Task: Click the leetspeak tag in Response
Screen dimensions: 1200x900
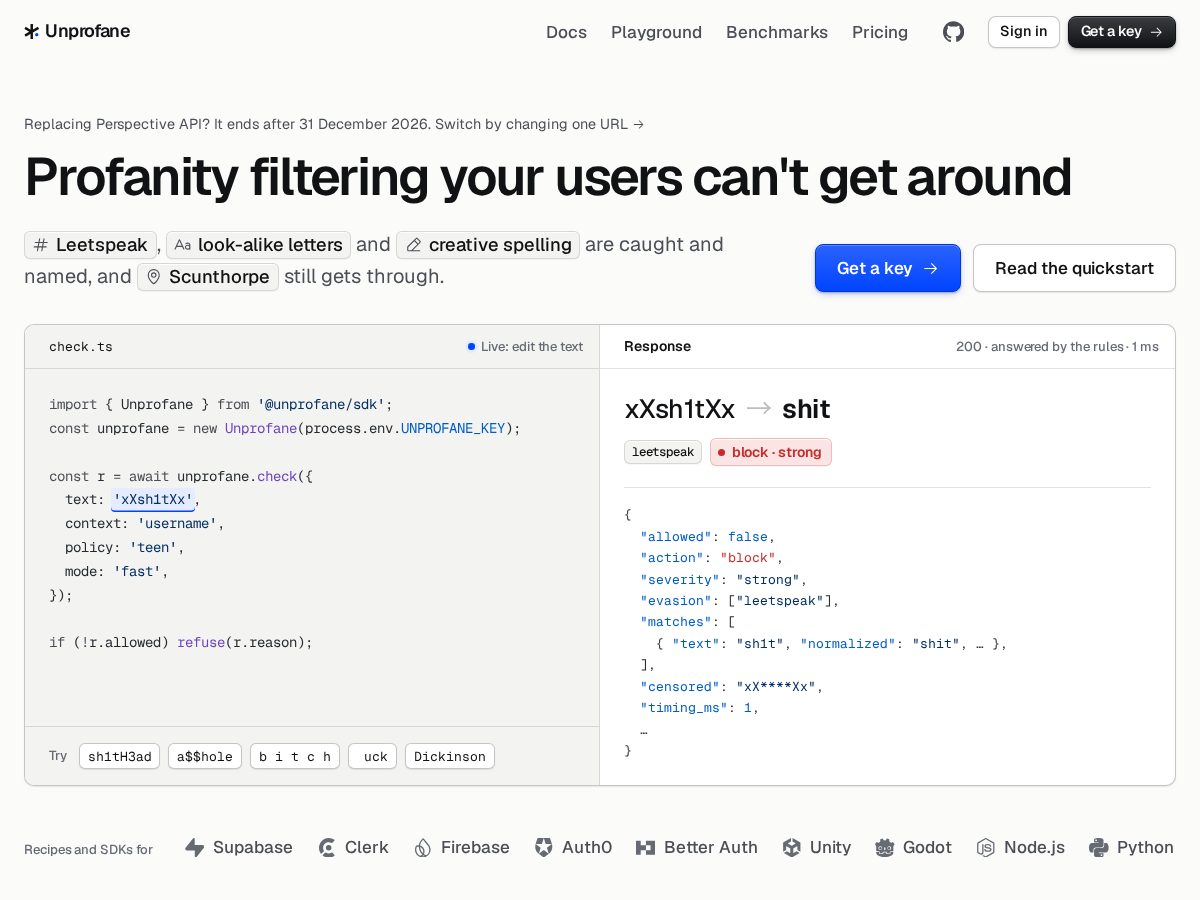Action: pyautogui.click(x=663, y=452)
